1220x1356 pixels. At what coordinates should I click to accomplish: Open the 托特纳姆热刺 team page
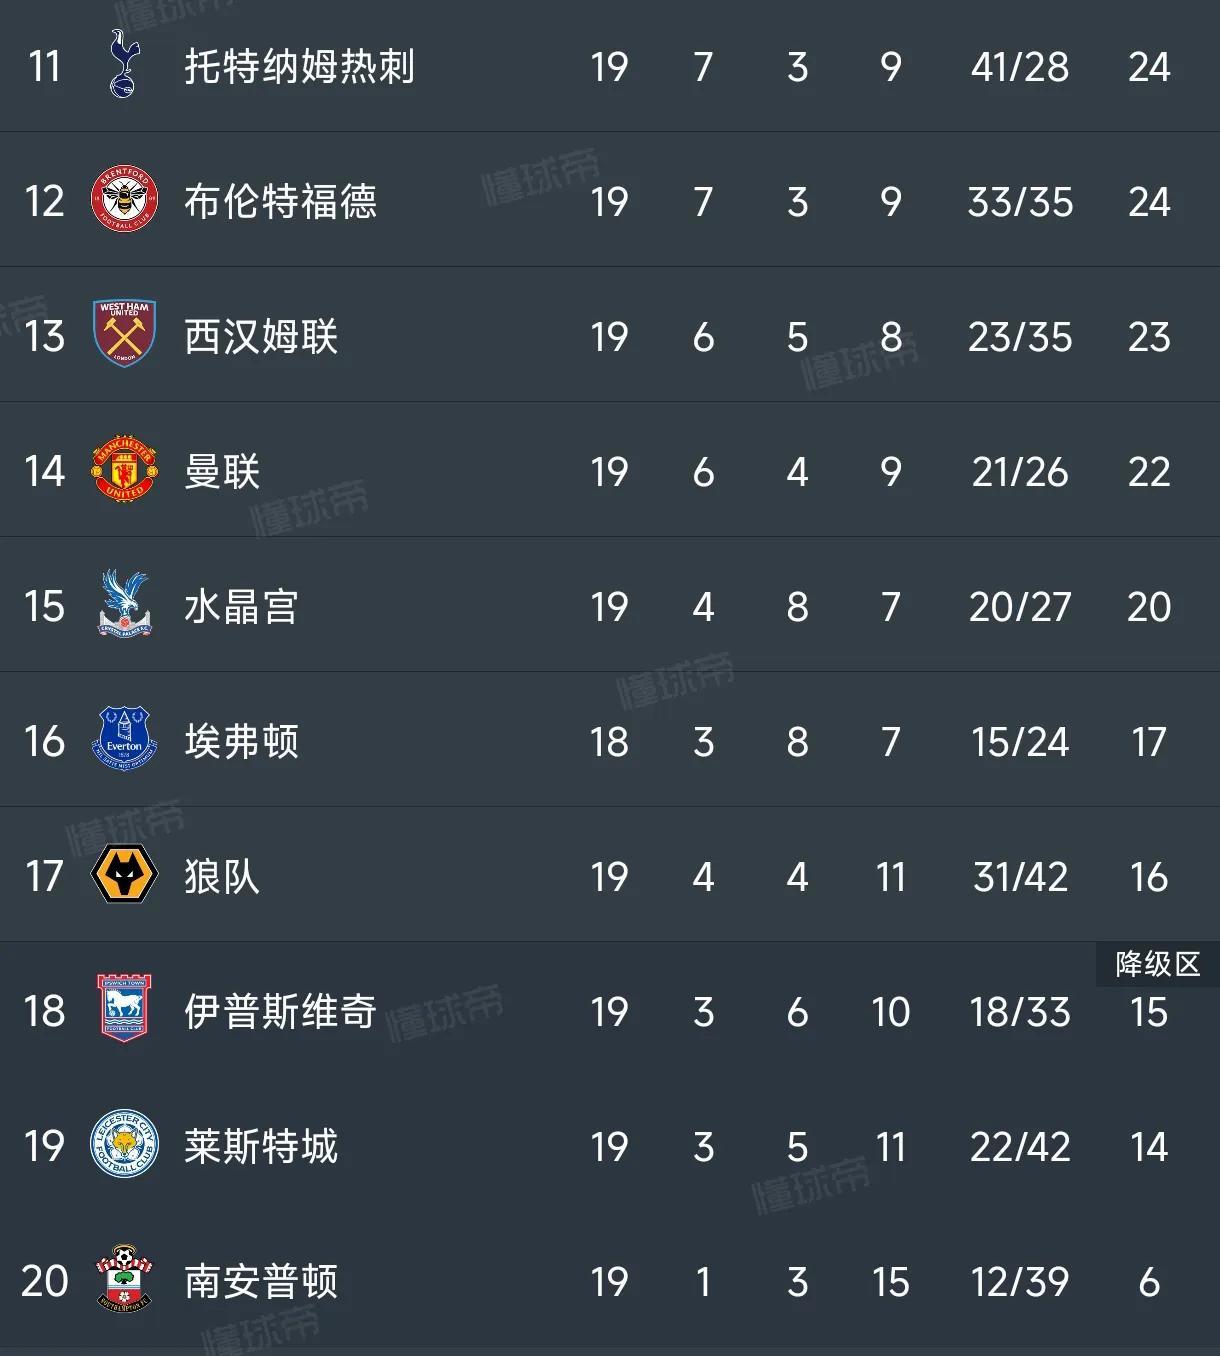300,66
